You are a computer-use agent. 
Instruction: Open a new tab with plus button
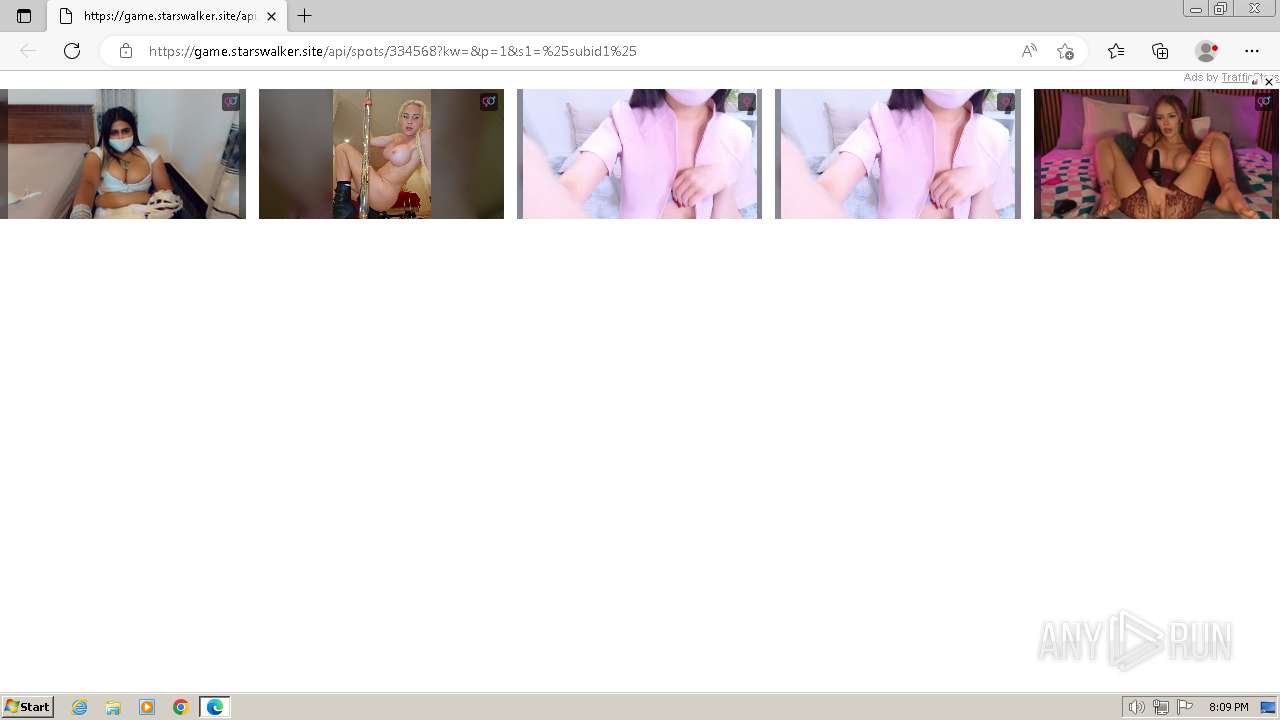305,16
